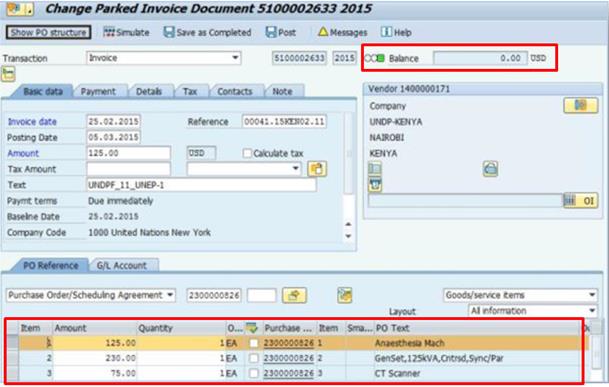
Task: Open PO link in CT Scanner row
Action: point(289,373)
